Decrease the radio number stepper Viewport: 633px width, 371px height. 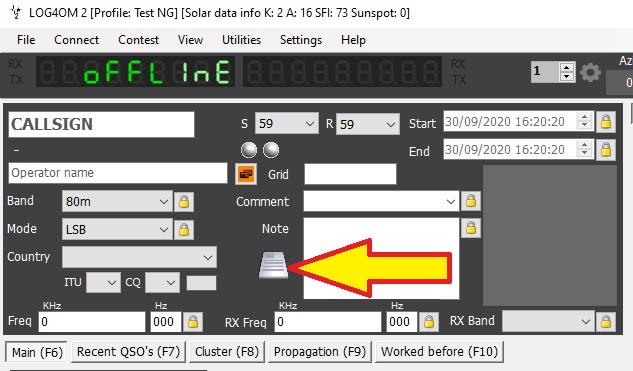coord(567,77)
